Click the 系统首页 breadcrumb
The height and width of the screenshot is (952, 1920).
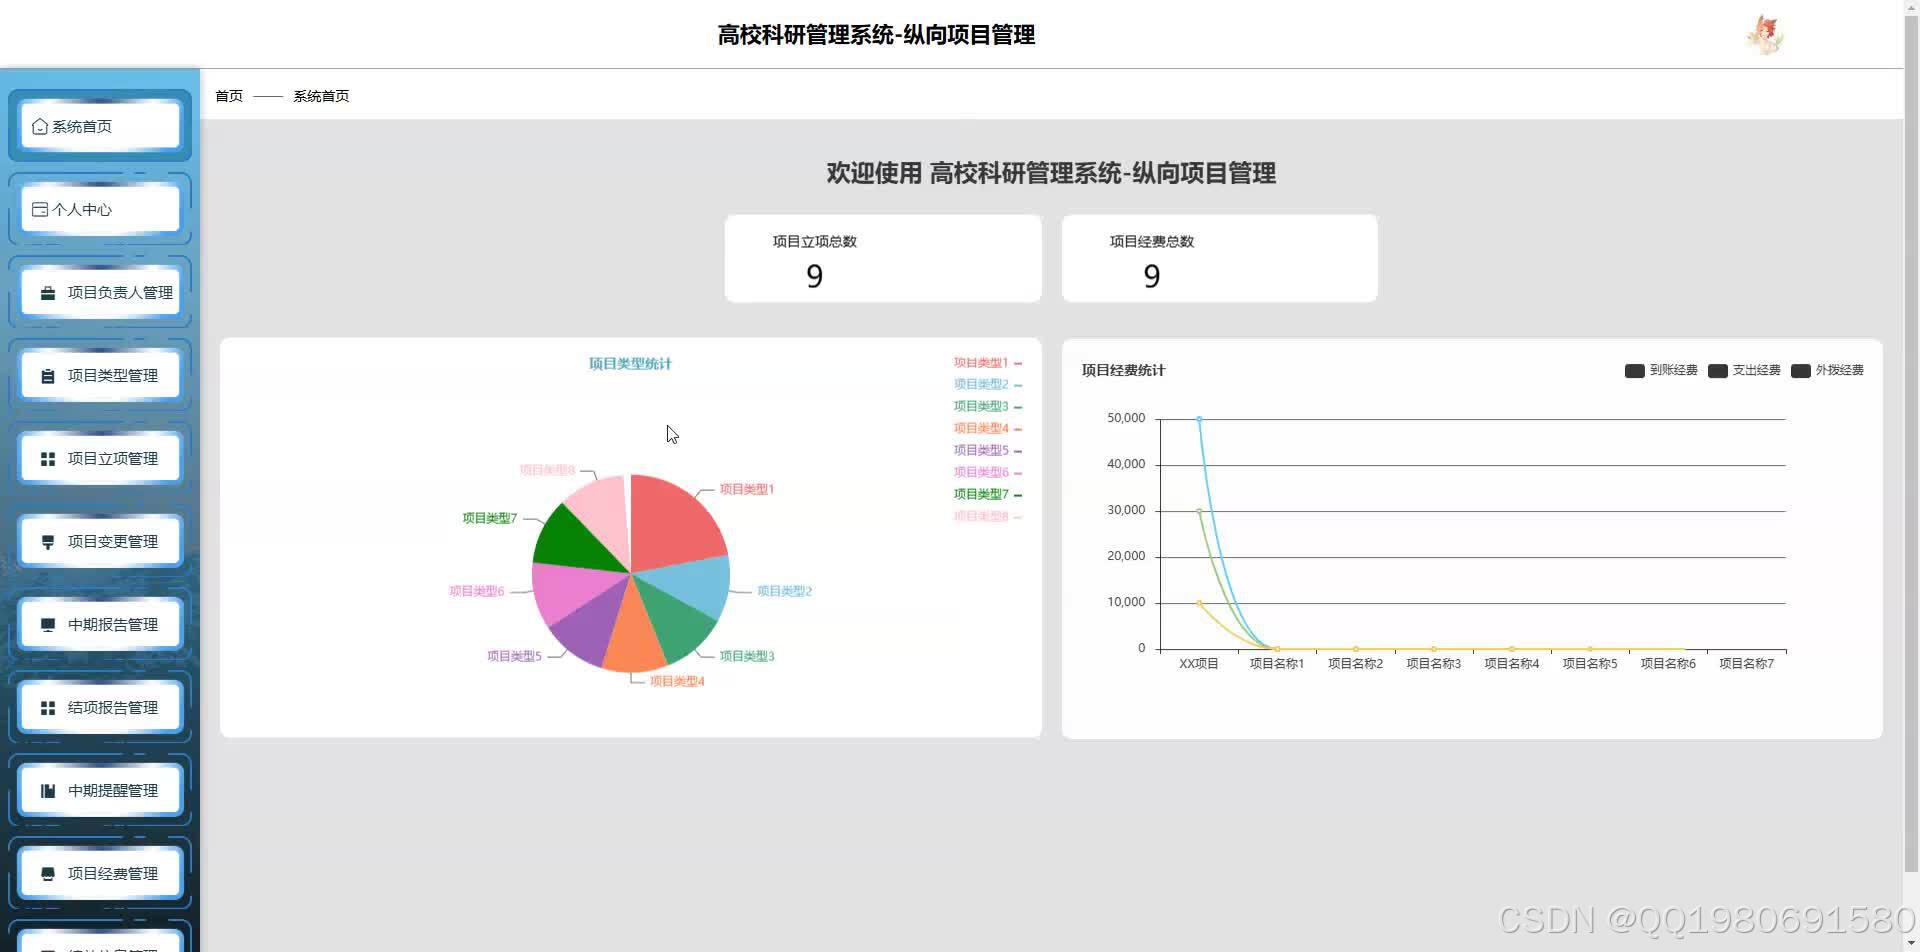pos(321,96)
